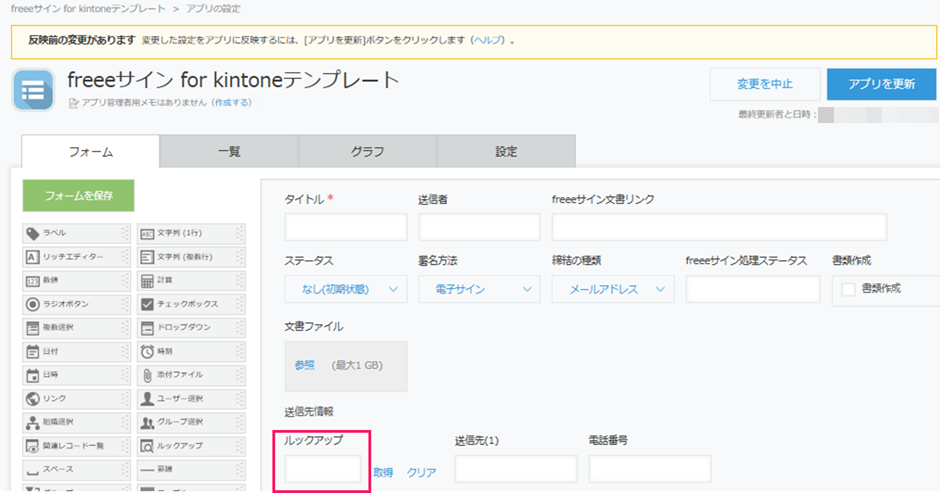Viewport: 940px width, 493px height.
Task: Open the ヘルプ link in the notice
Action: click(489, 40)
